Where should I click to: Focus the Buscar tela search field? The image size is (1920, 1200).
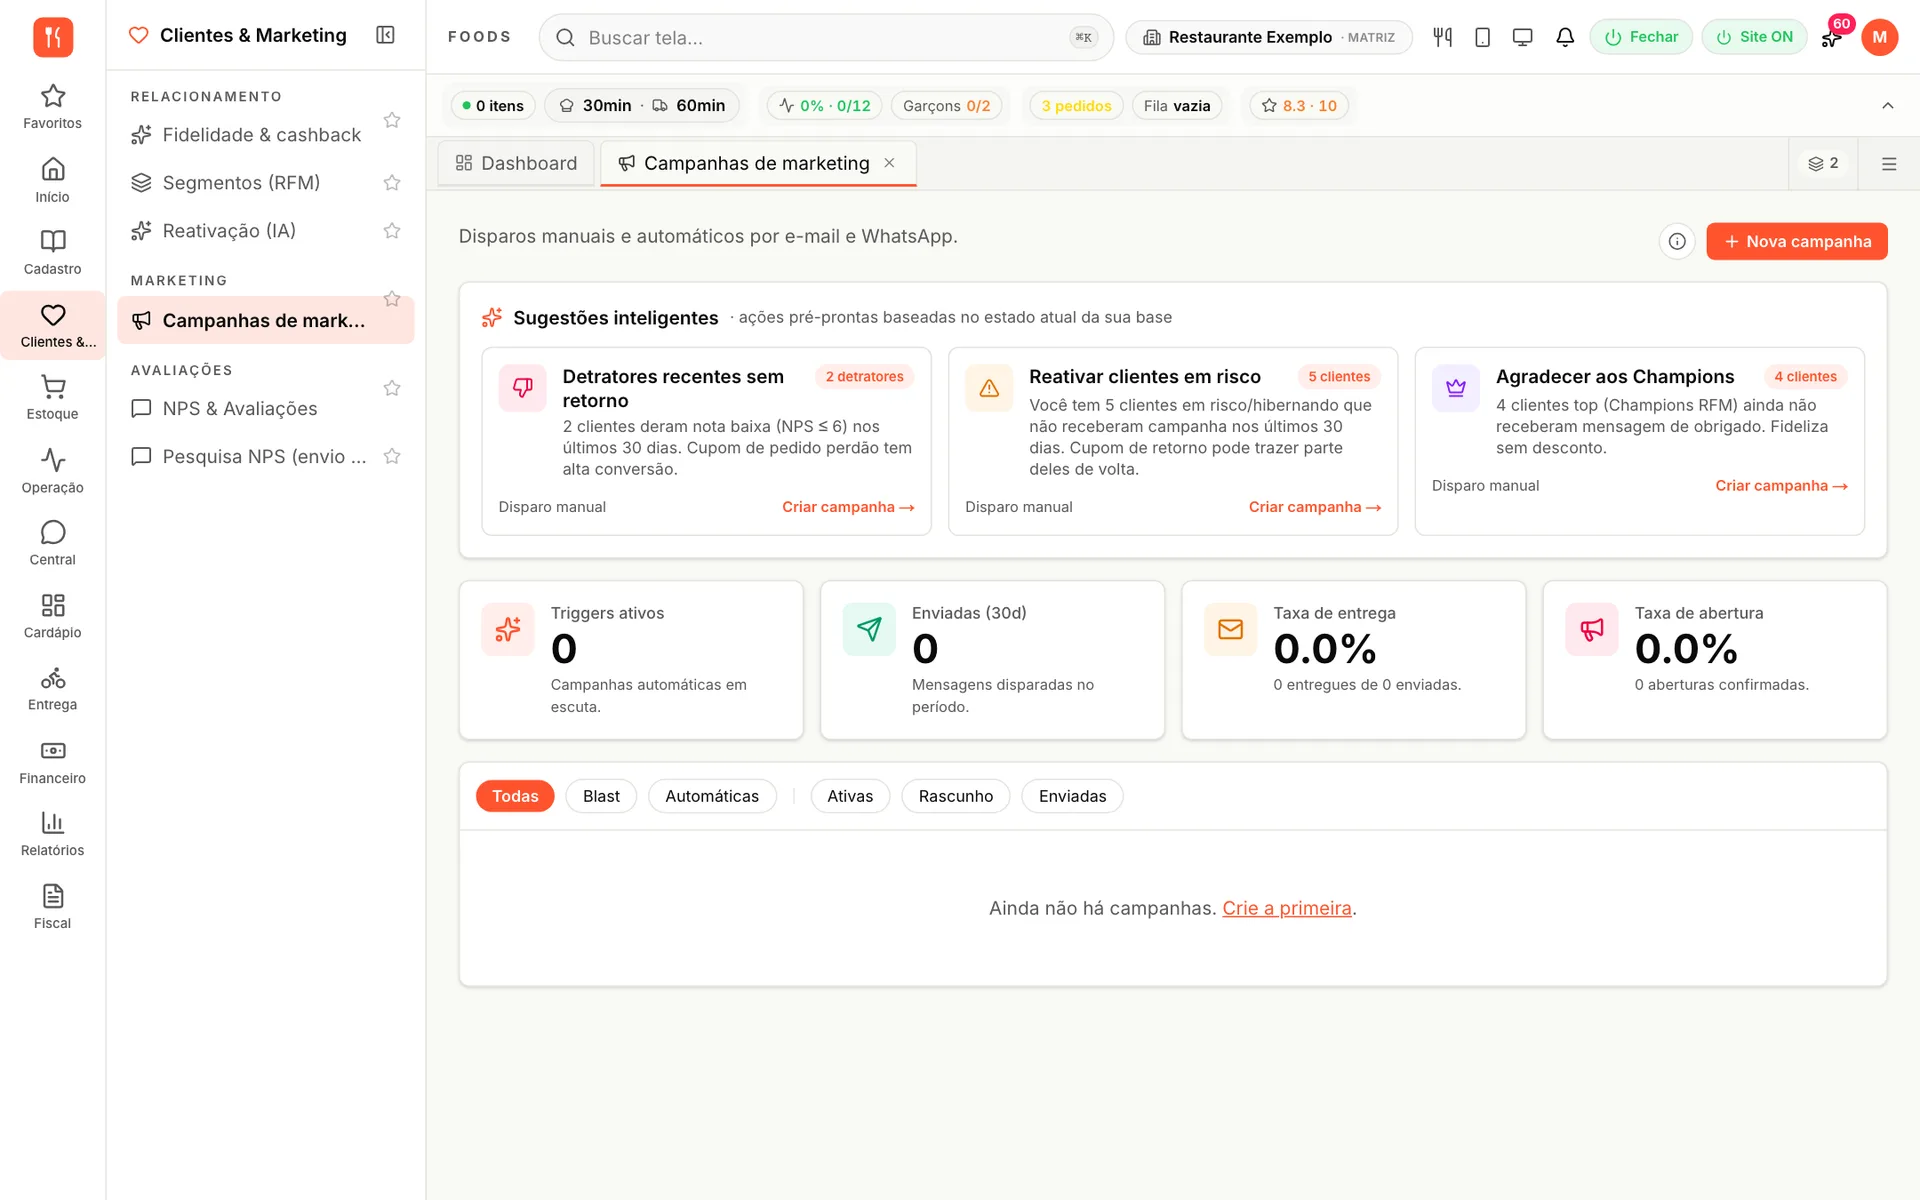point(826,37)
